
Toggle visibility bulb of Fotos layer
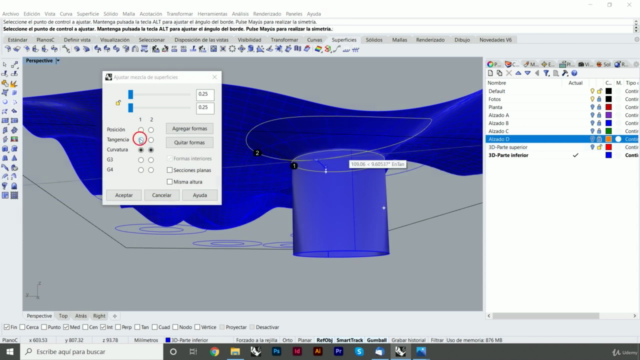pos(592,99)
